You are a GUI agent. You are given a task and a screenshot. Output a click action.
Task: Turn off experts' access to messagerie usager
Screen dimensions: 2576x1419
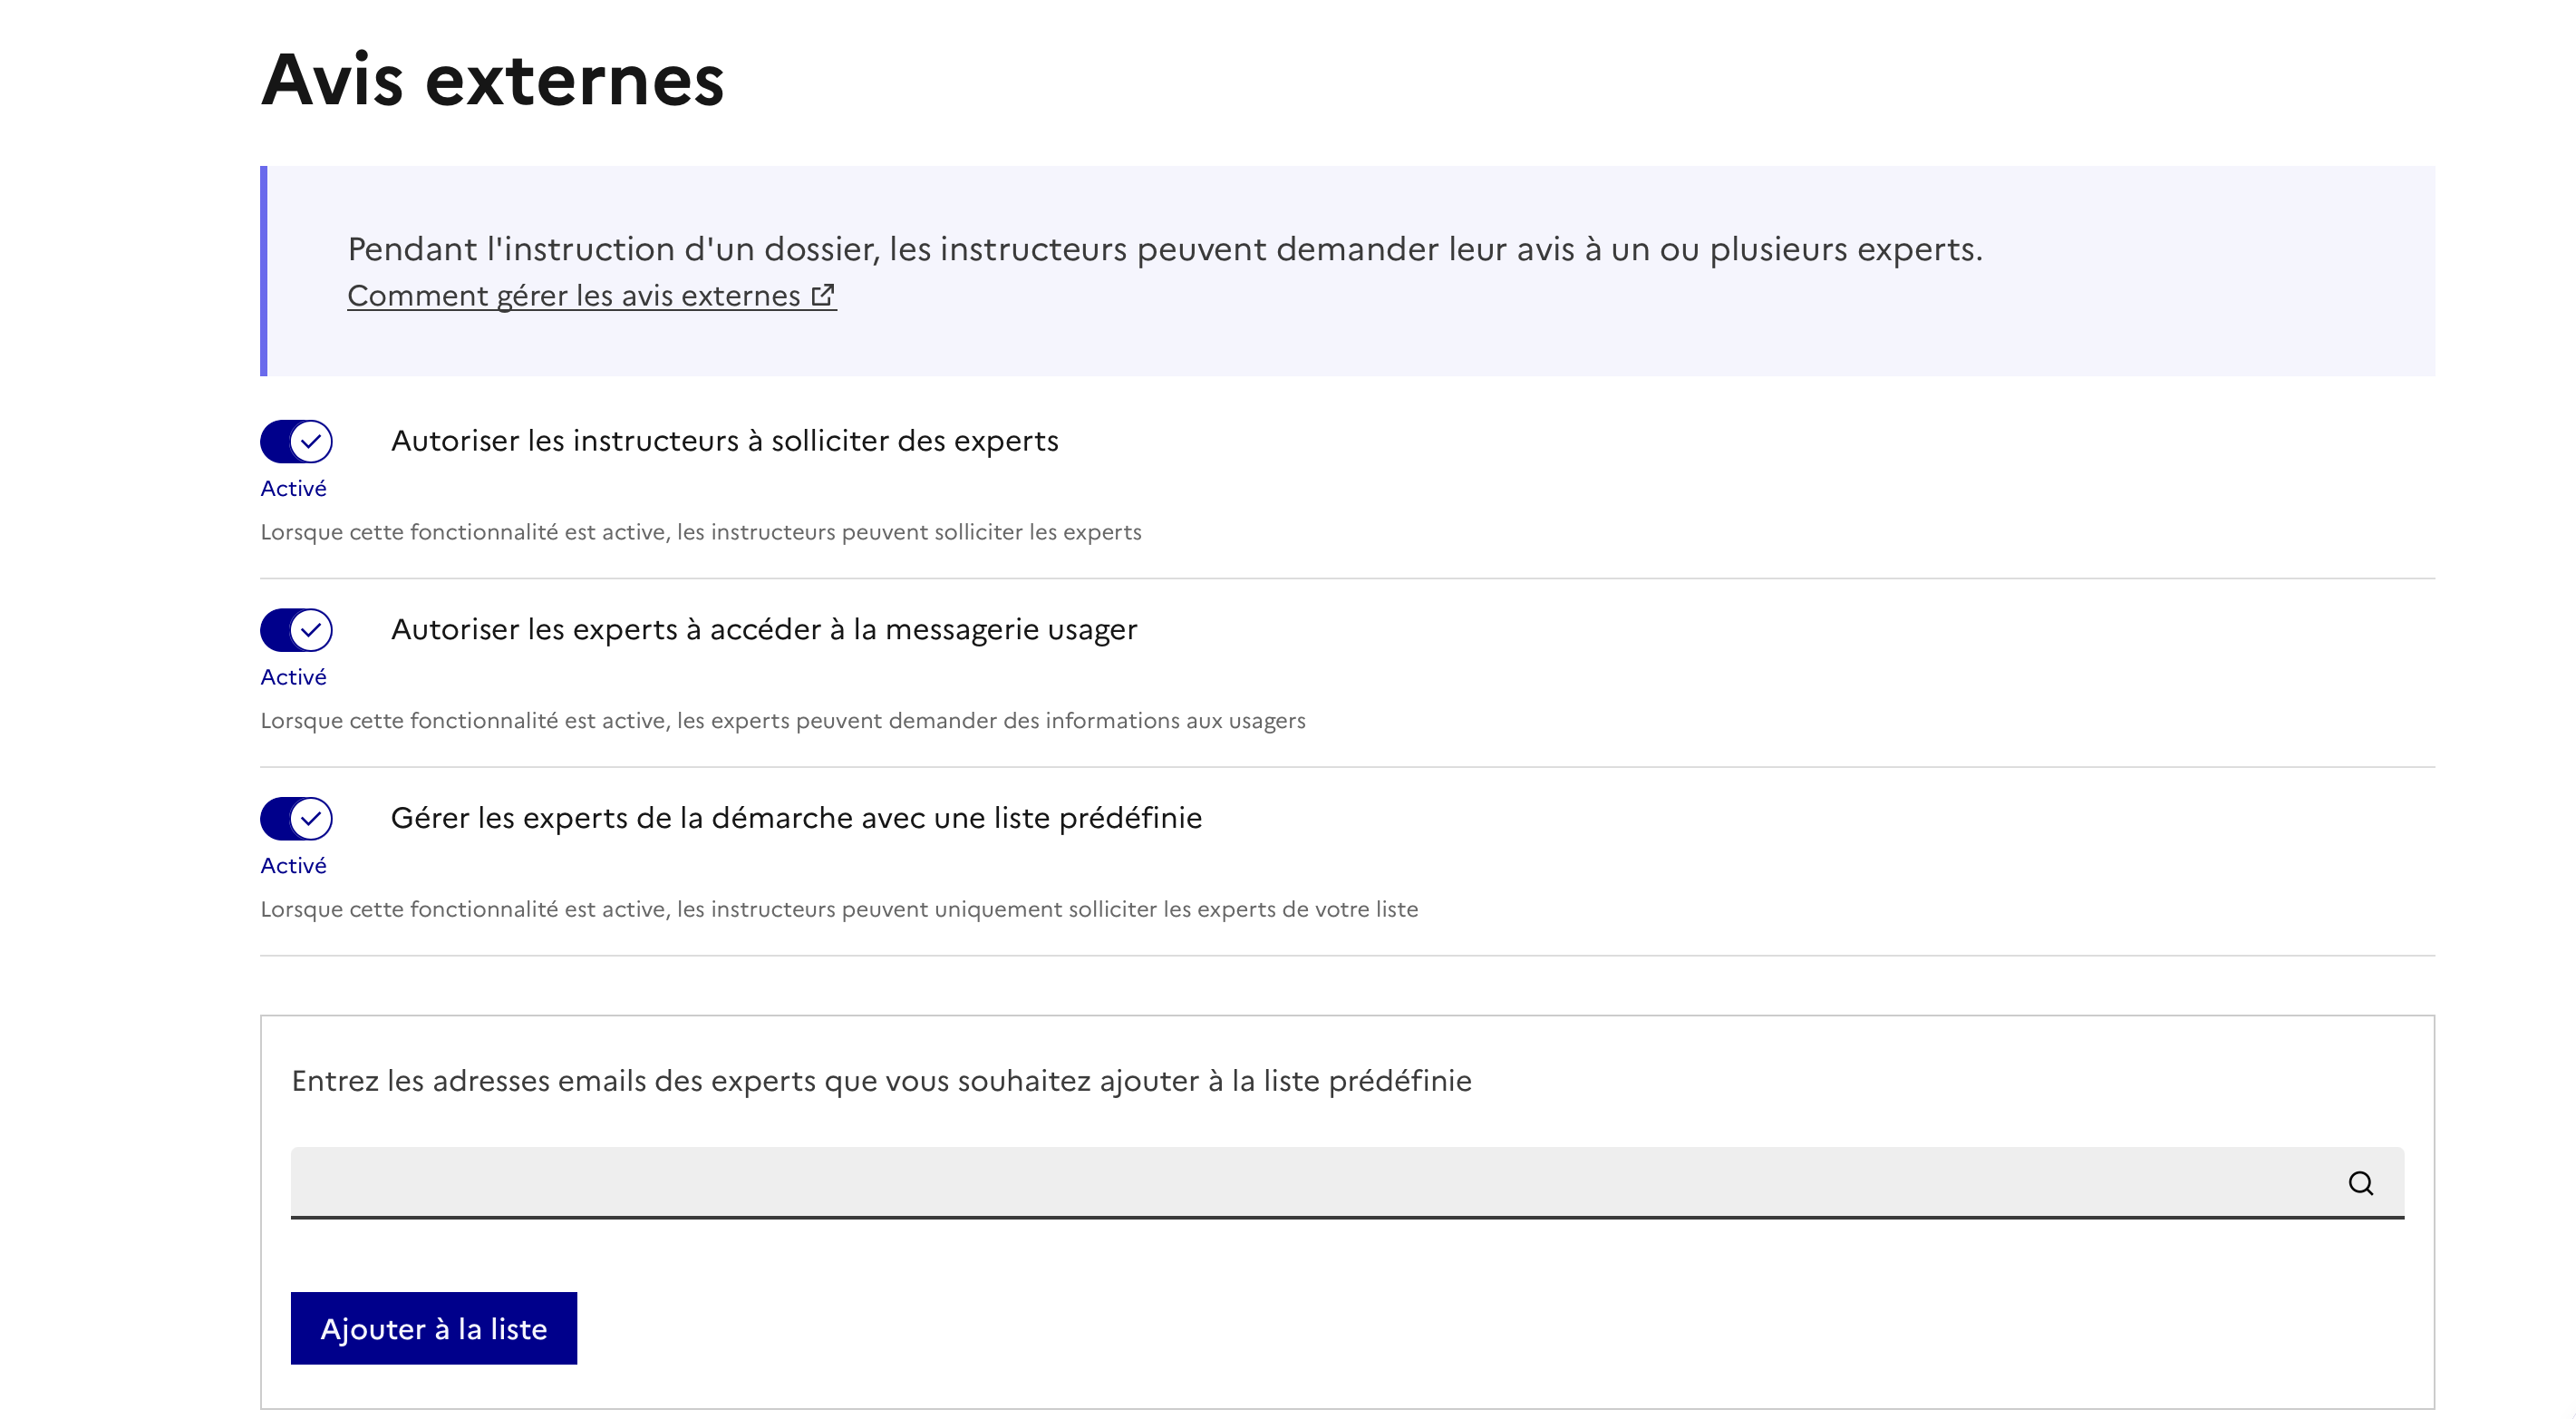(296, 630)
